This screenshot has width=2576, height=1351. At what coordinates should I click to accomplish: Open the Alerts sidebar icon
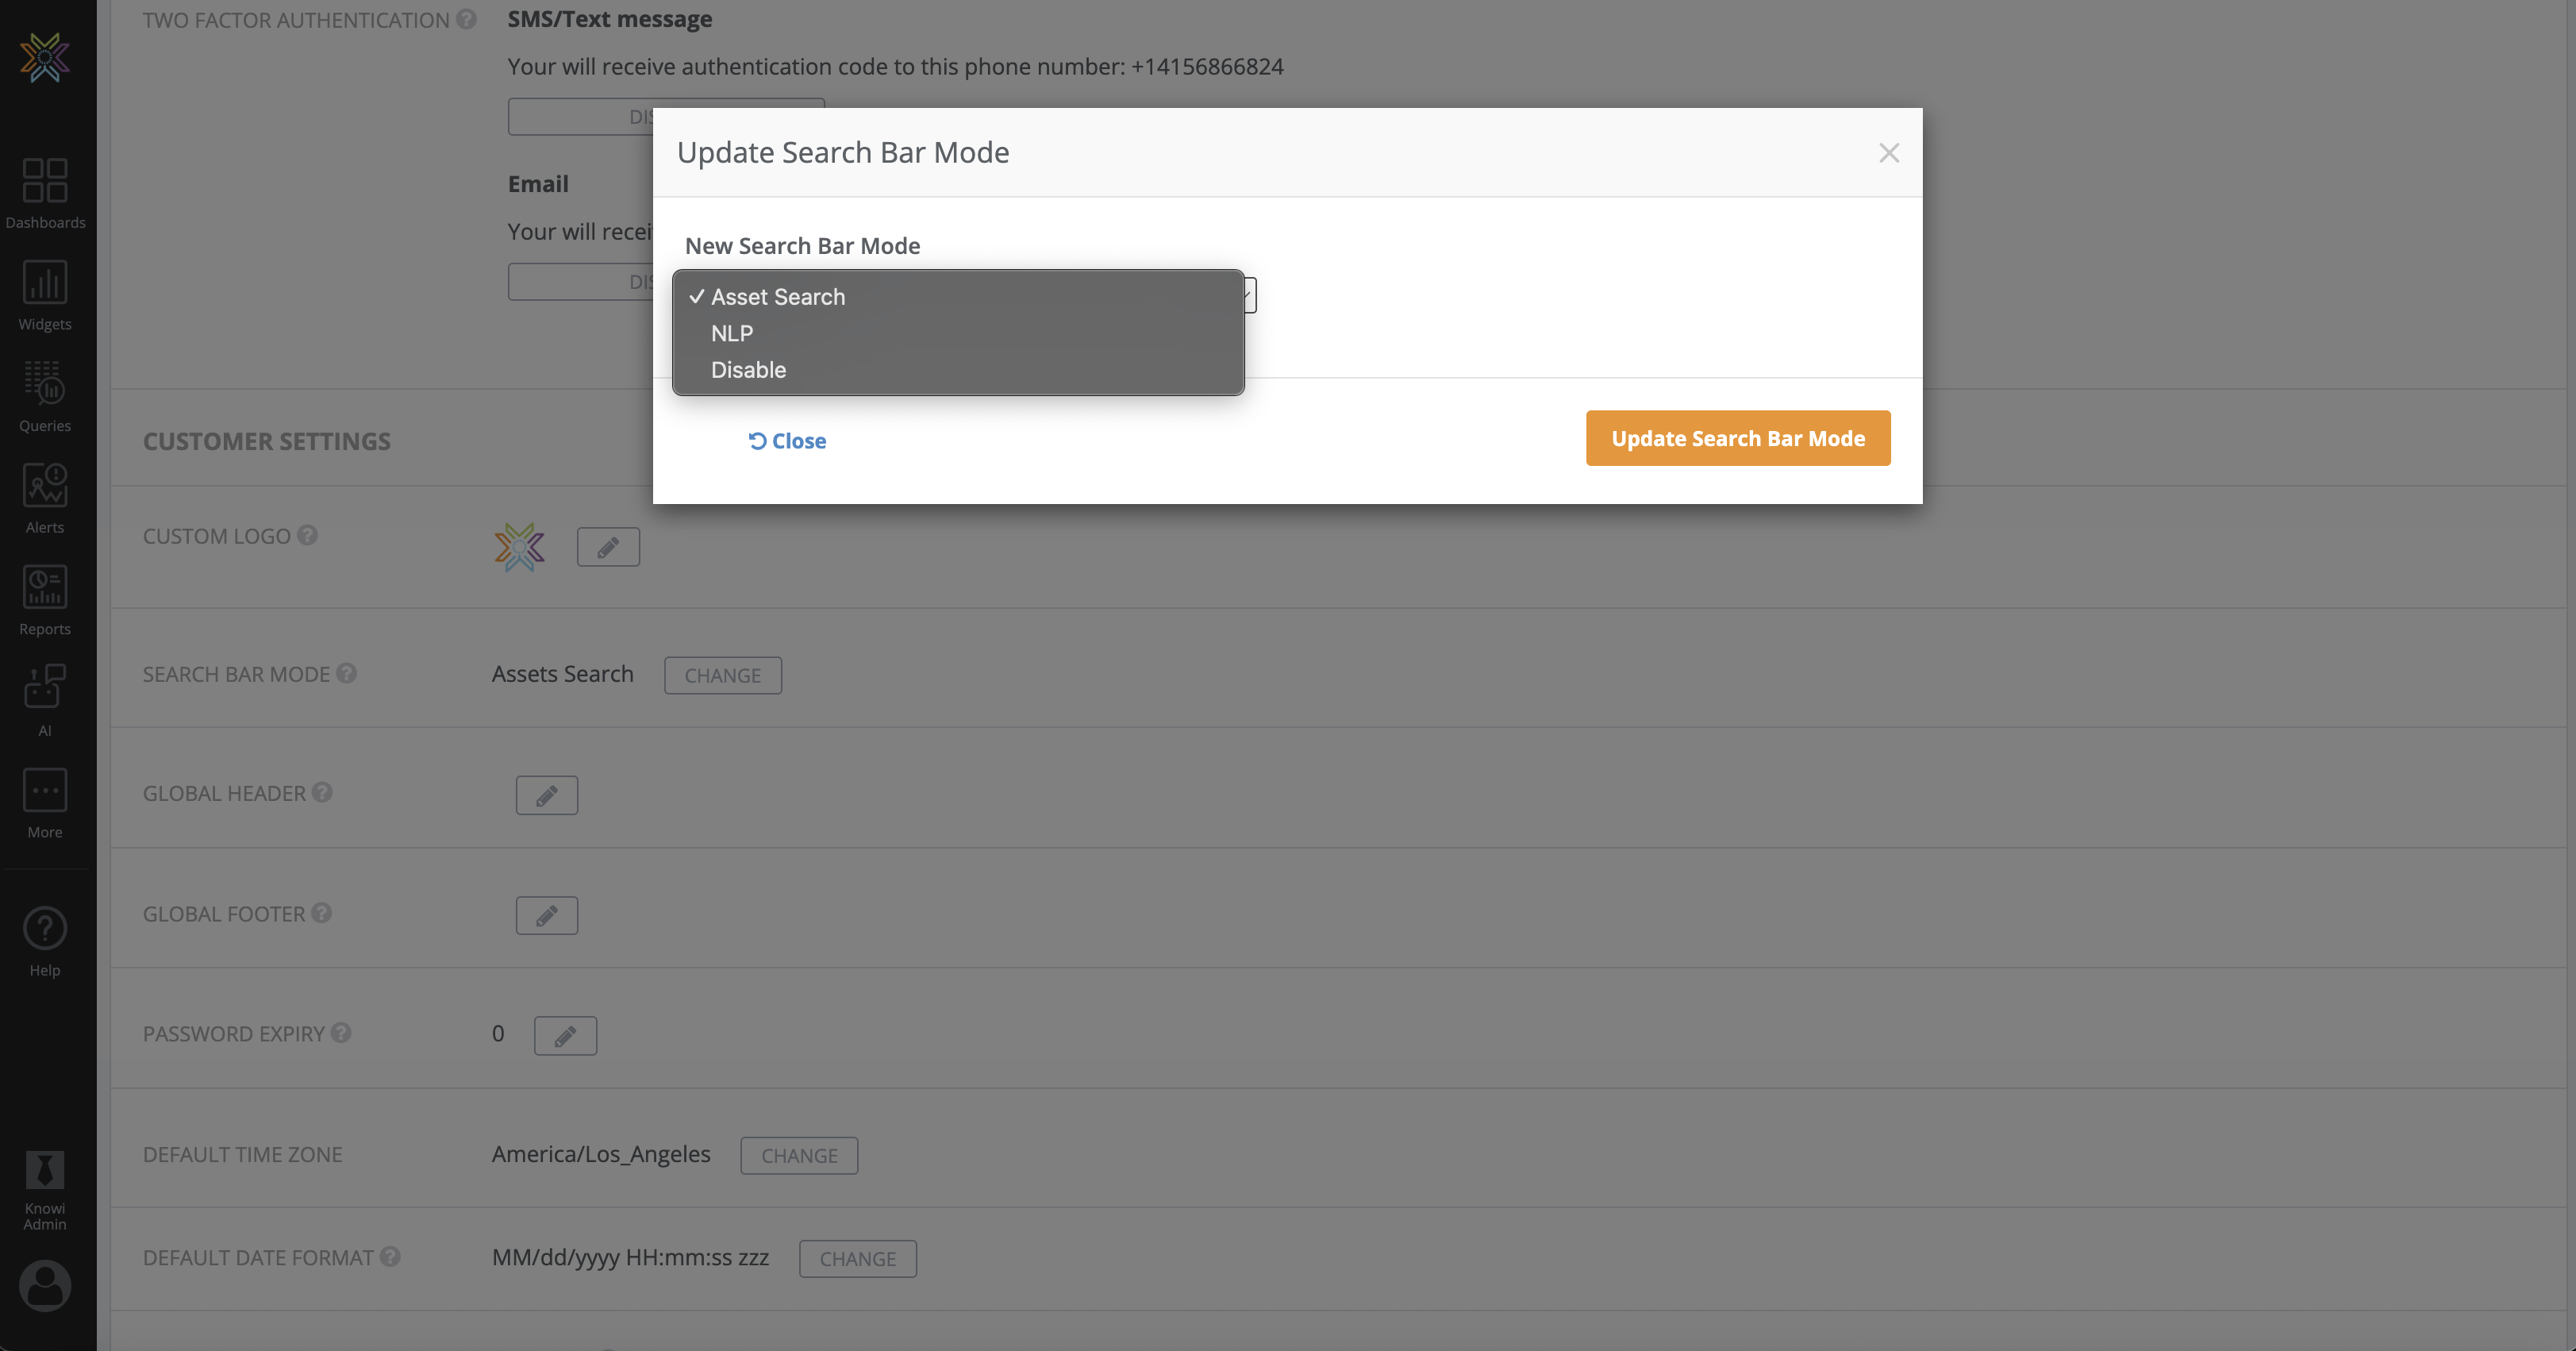tap(45, 497)
